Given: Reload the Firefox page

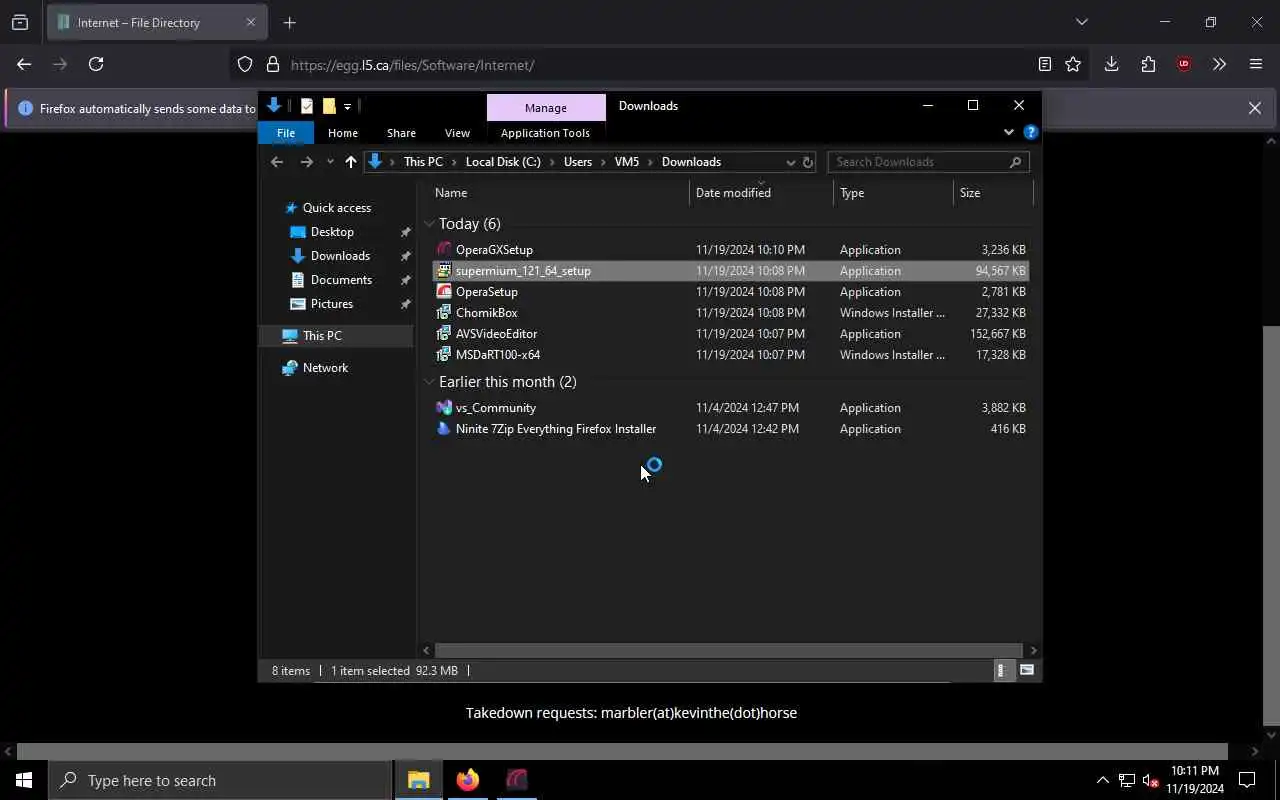Looking at the screenshot, I should [x=96, y=64].
